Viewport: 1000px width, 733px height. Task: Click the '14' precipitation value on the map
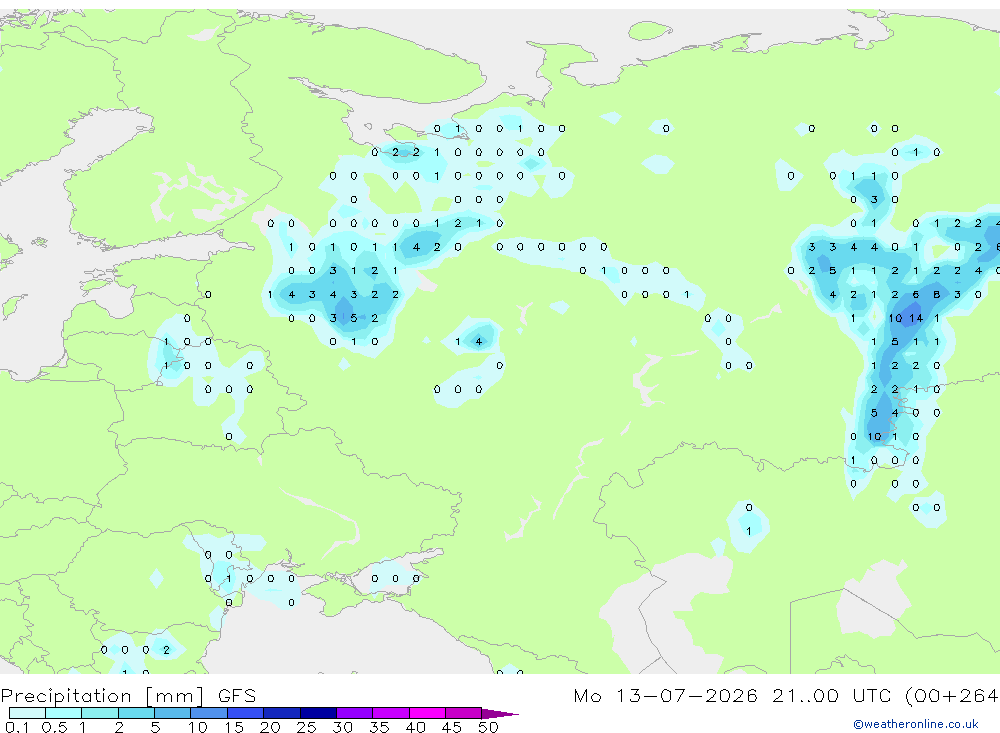[916, 318]
